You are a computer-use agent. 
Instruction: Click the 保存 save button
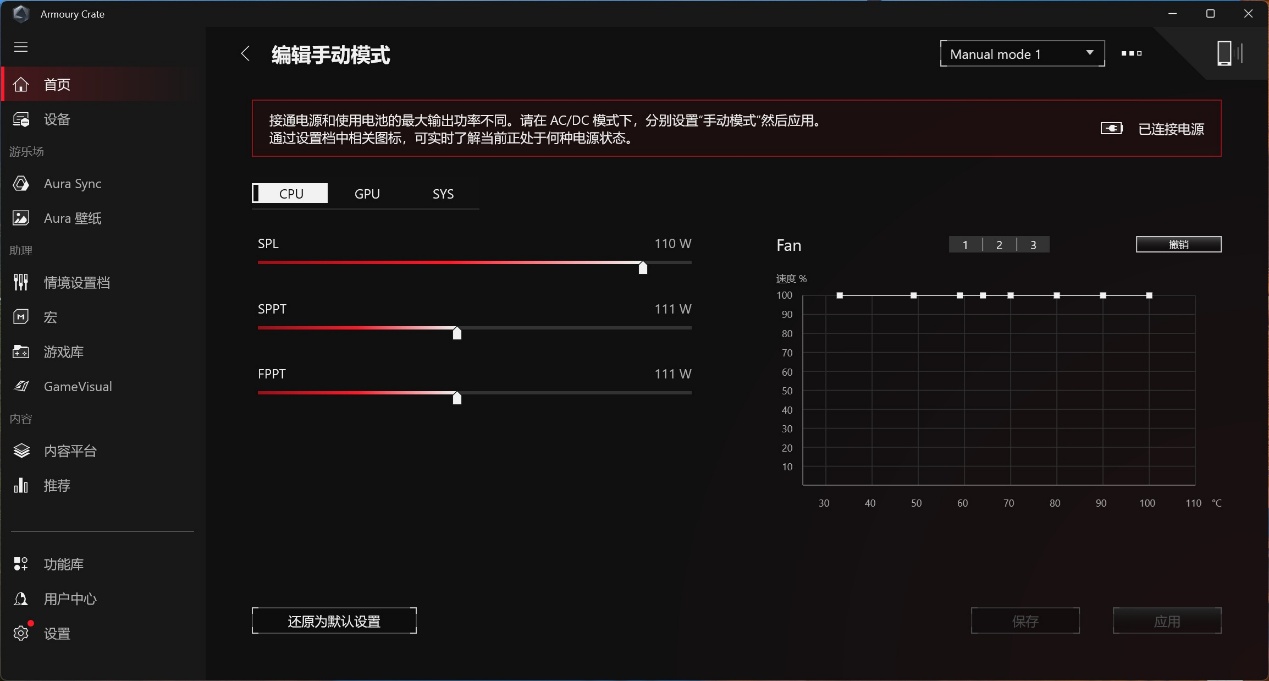[x=1025, y=621]
